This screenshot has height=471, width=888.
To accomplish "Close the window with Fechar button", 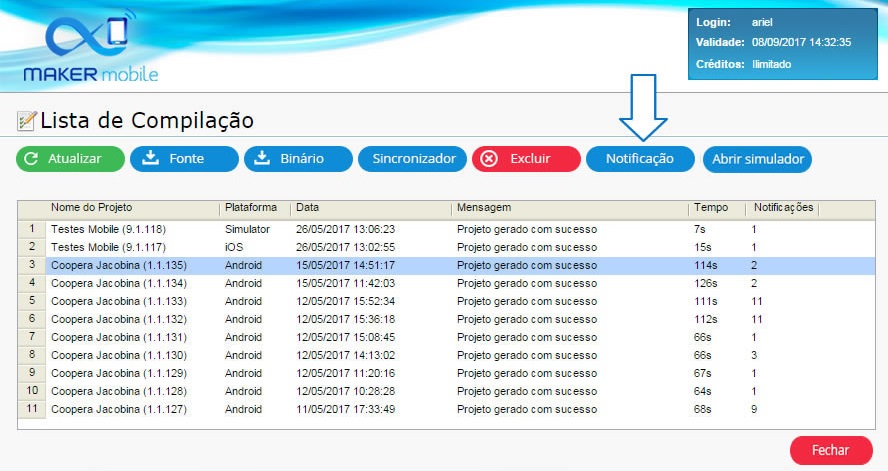I will pos(830,450).
